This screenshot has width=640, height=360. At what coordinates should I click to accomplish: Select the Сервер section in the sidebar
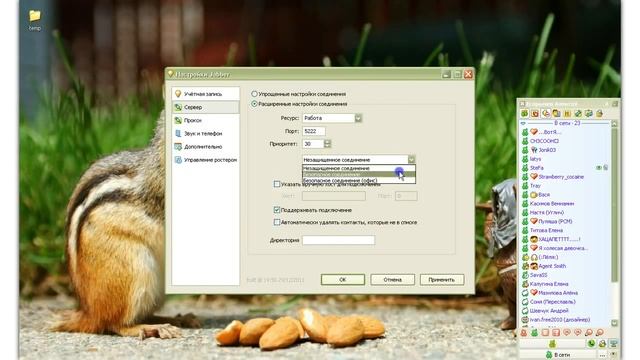point(205,107)
